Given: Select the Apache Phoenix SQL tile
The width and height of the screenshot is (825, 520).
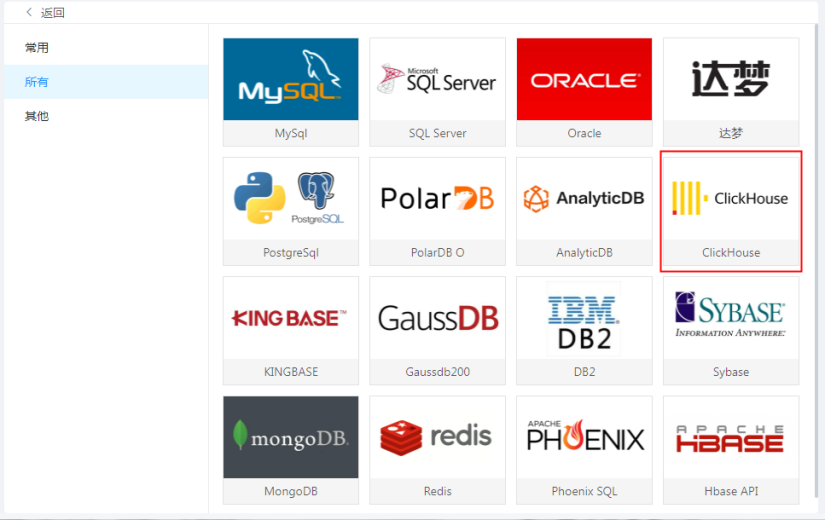Looking at the screenshot, I should tap(584, 437).
